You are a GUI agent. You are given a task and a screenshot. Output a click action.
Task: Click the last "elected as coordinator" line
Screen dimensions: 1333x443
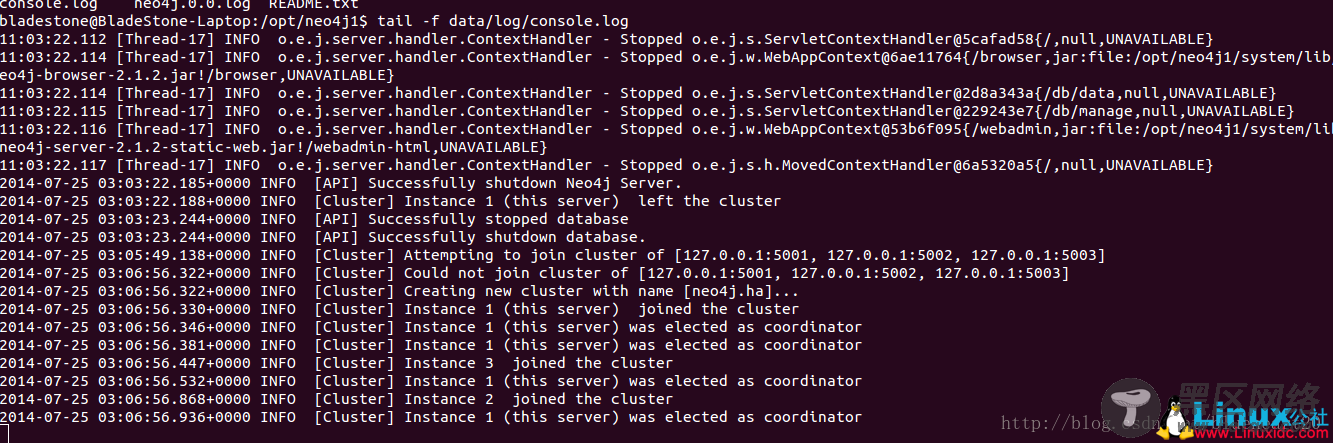[x=431, y=417]
